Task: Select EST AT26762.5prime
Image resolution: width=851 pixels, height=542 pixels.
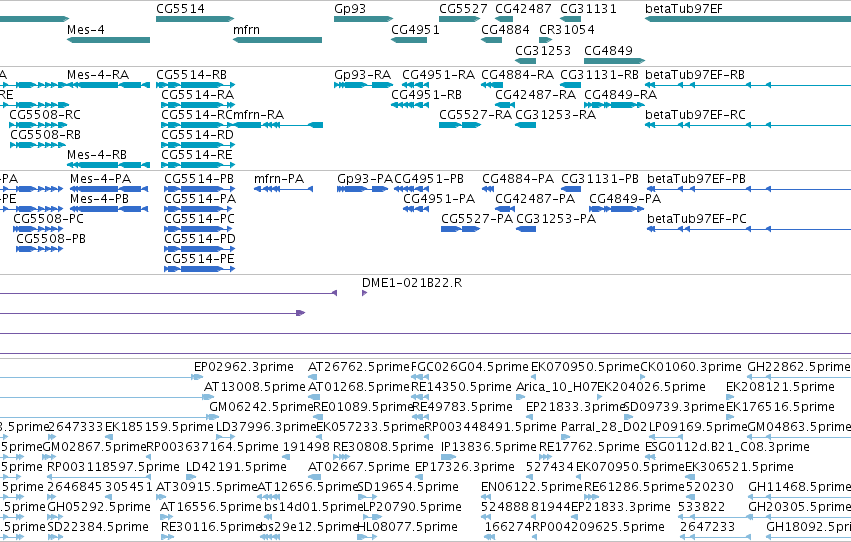Action: click(x=359, y=367)
